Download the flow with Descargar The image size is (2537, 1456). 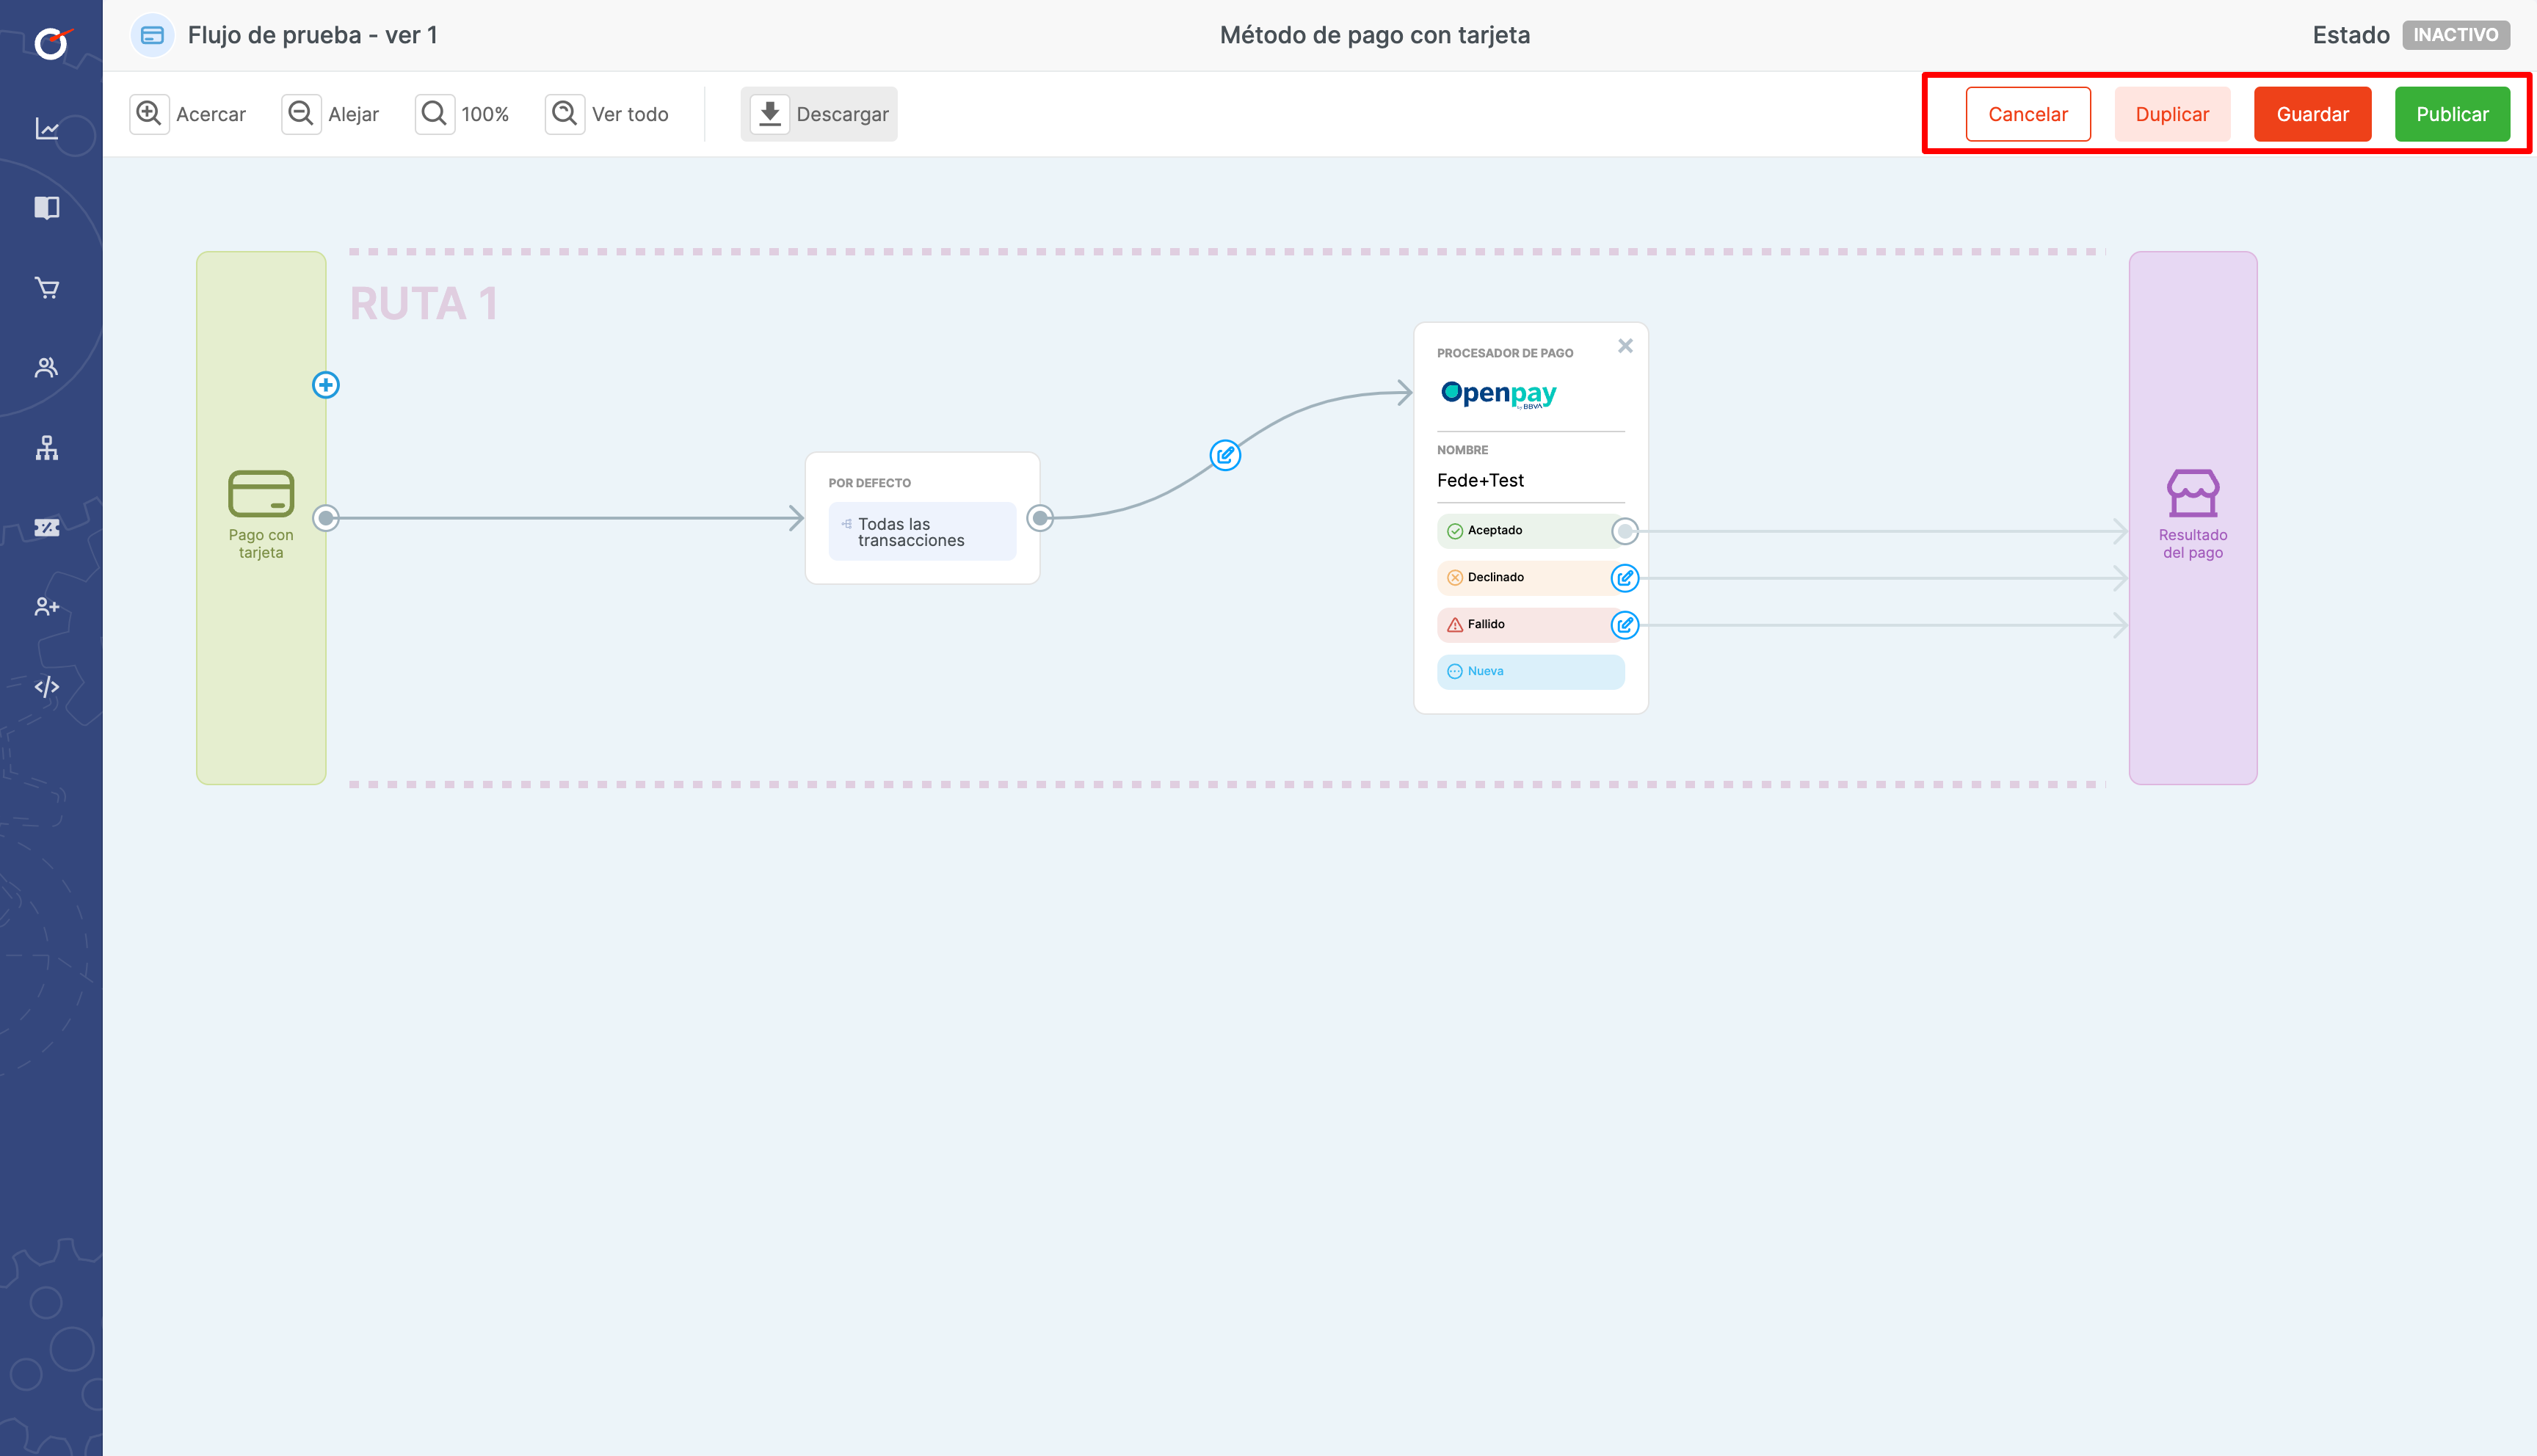tap(819, 114)
